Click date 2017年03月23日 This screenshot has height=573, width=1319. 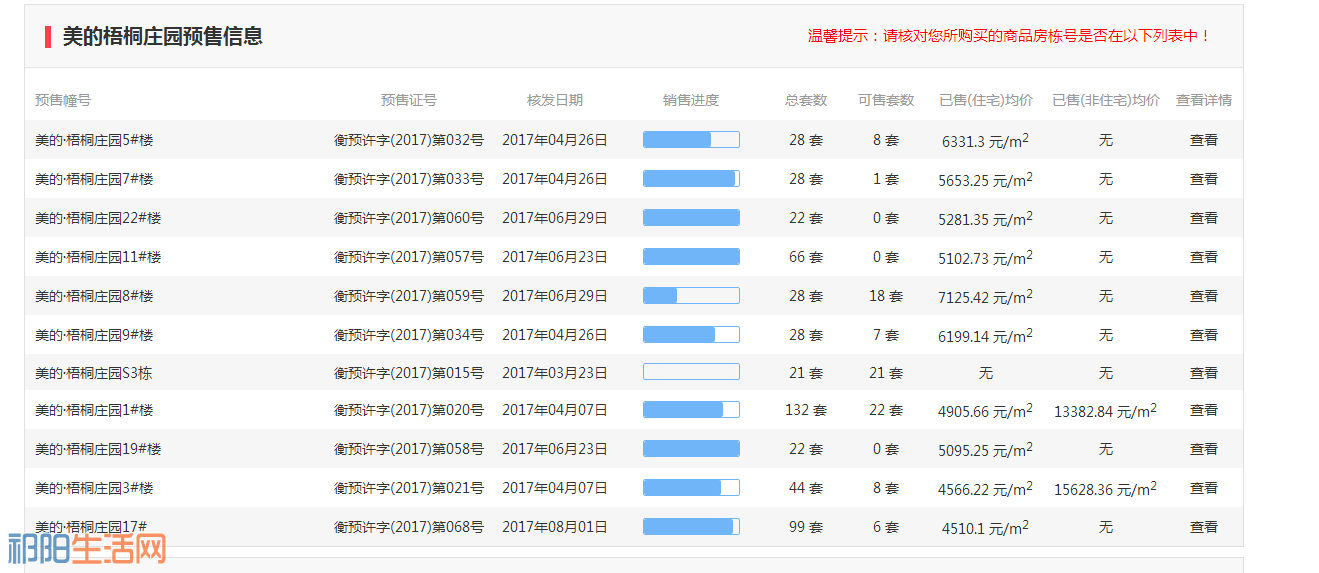pos(555,373)
